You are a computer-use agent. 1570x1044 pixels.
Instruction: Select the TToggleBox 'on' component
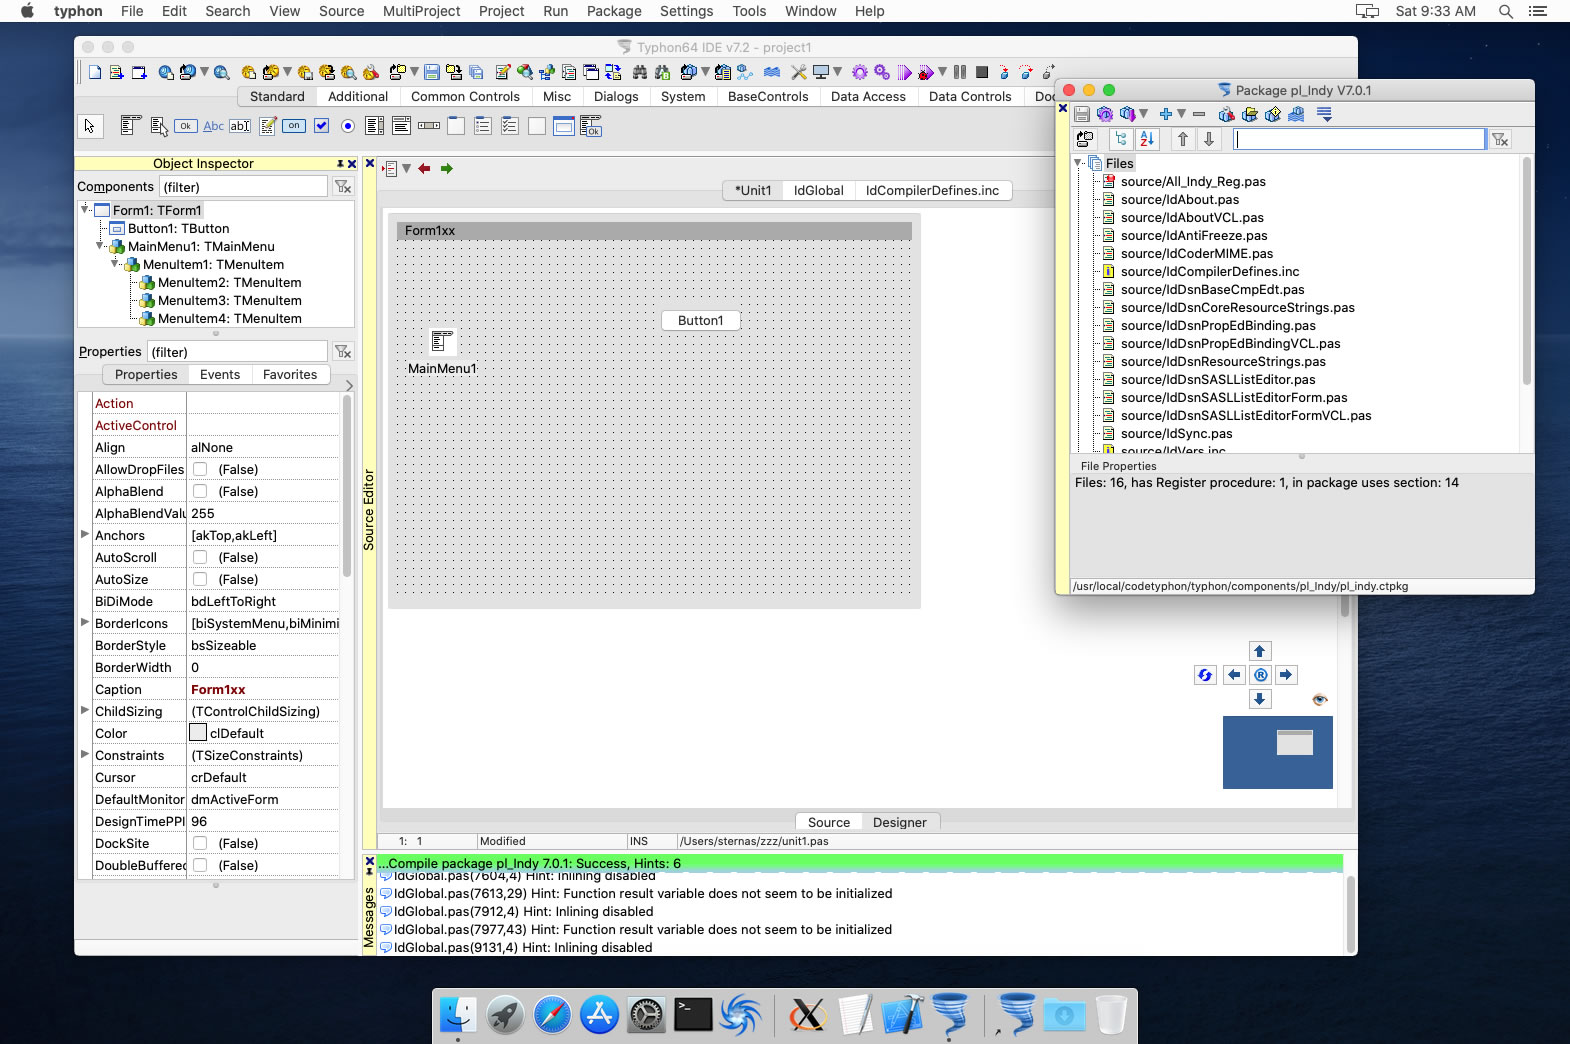pos(294,126)
